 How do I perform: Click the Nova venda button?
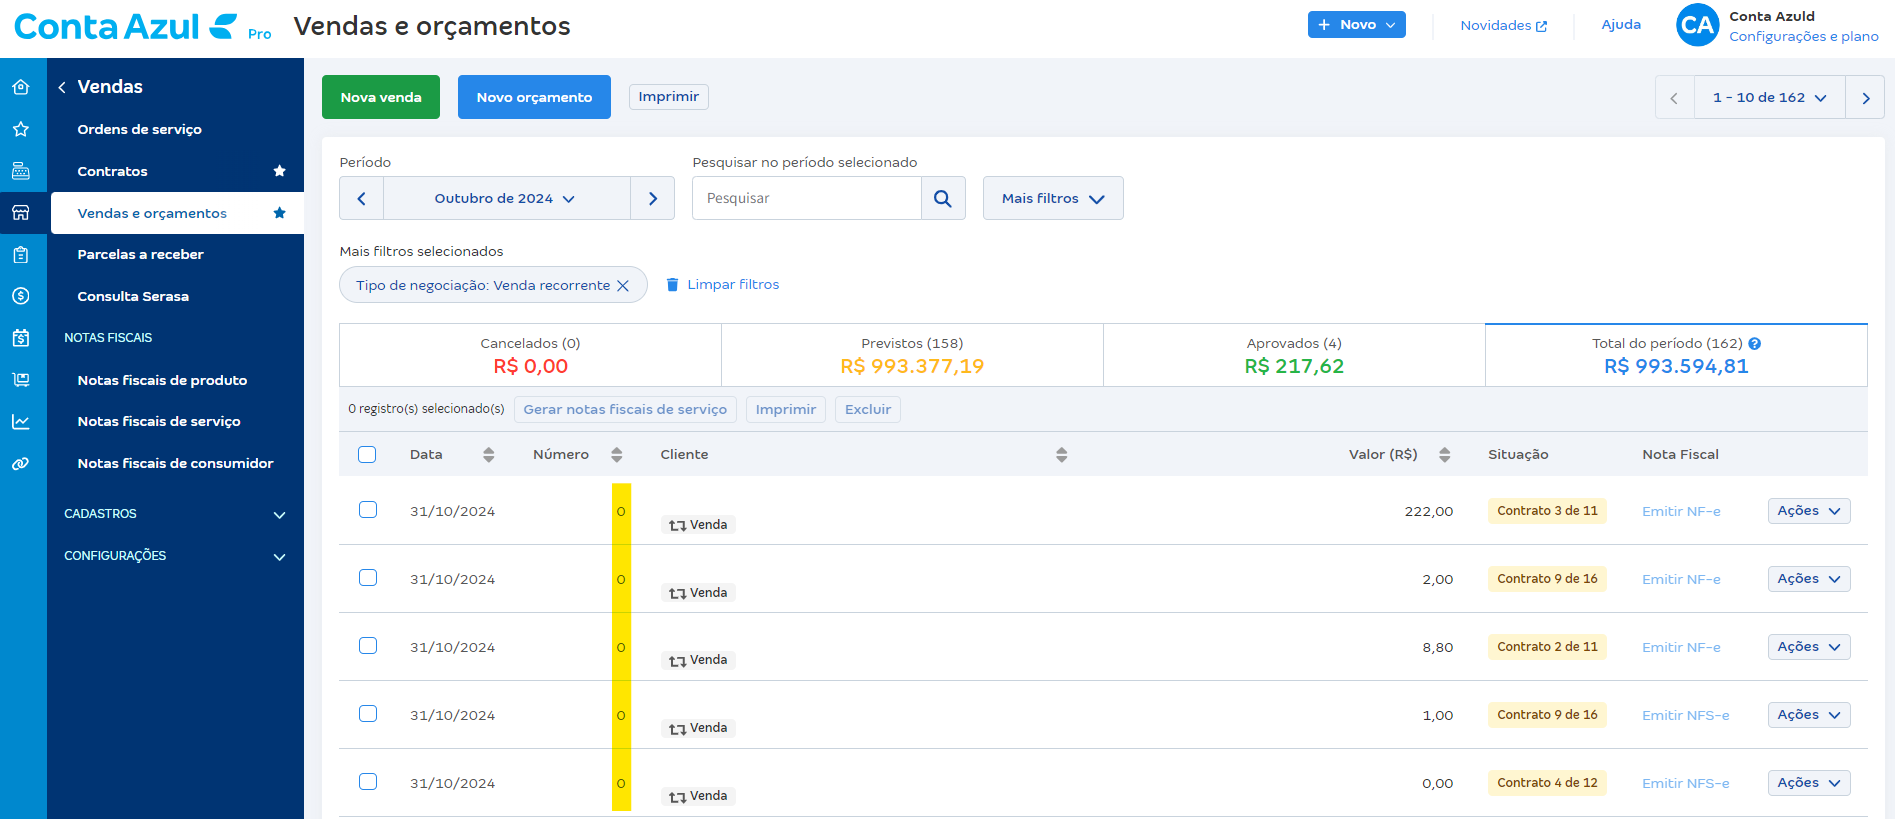[381, 97]
